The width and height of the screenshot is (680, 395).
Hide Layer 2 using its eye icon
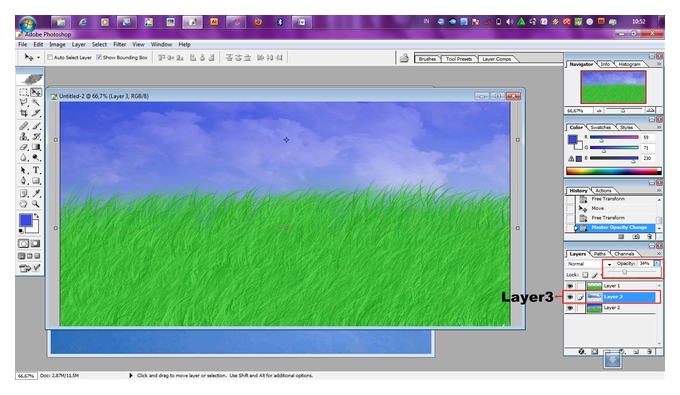[570, 308]
